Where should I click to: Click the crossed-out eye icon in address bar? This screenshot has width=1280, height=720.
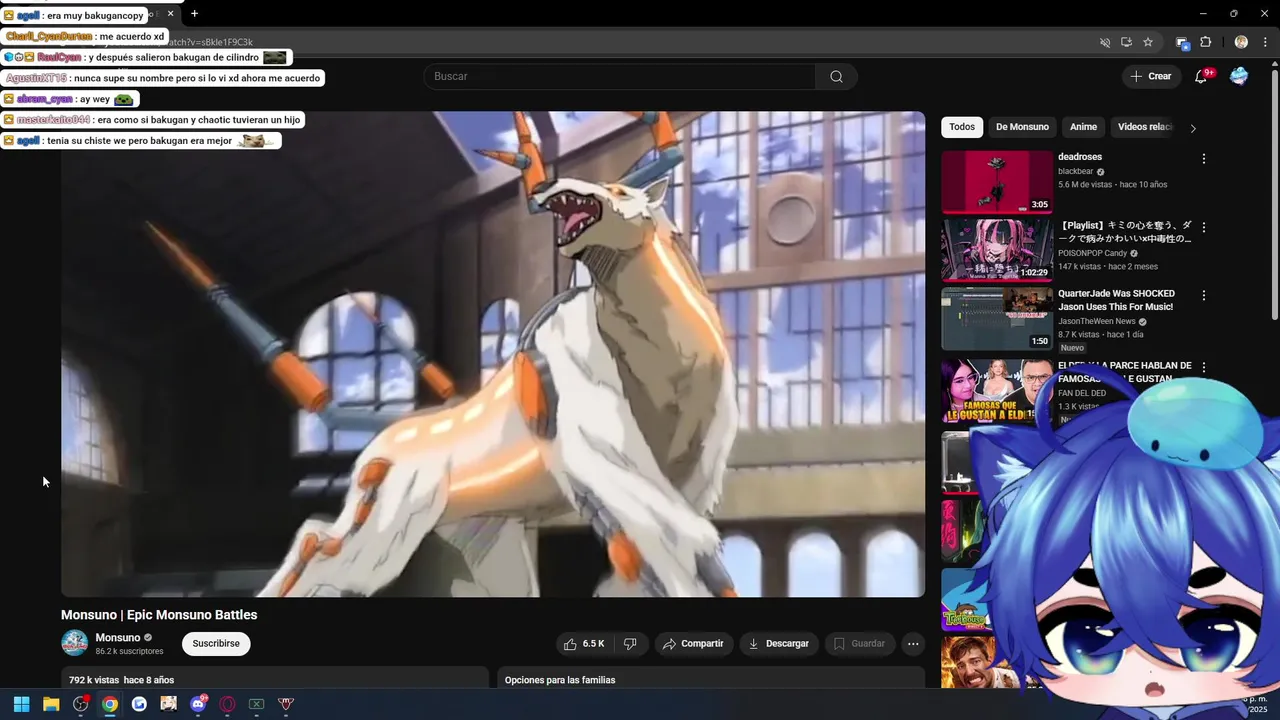tap(1105, 42)
